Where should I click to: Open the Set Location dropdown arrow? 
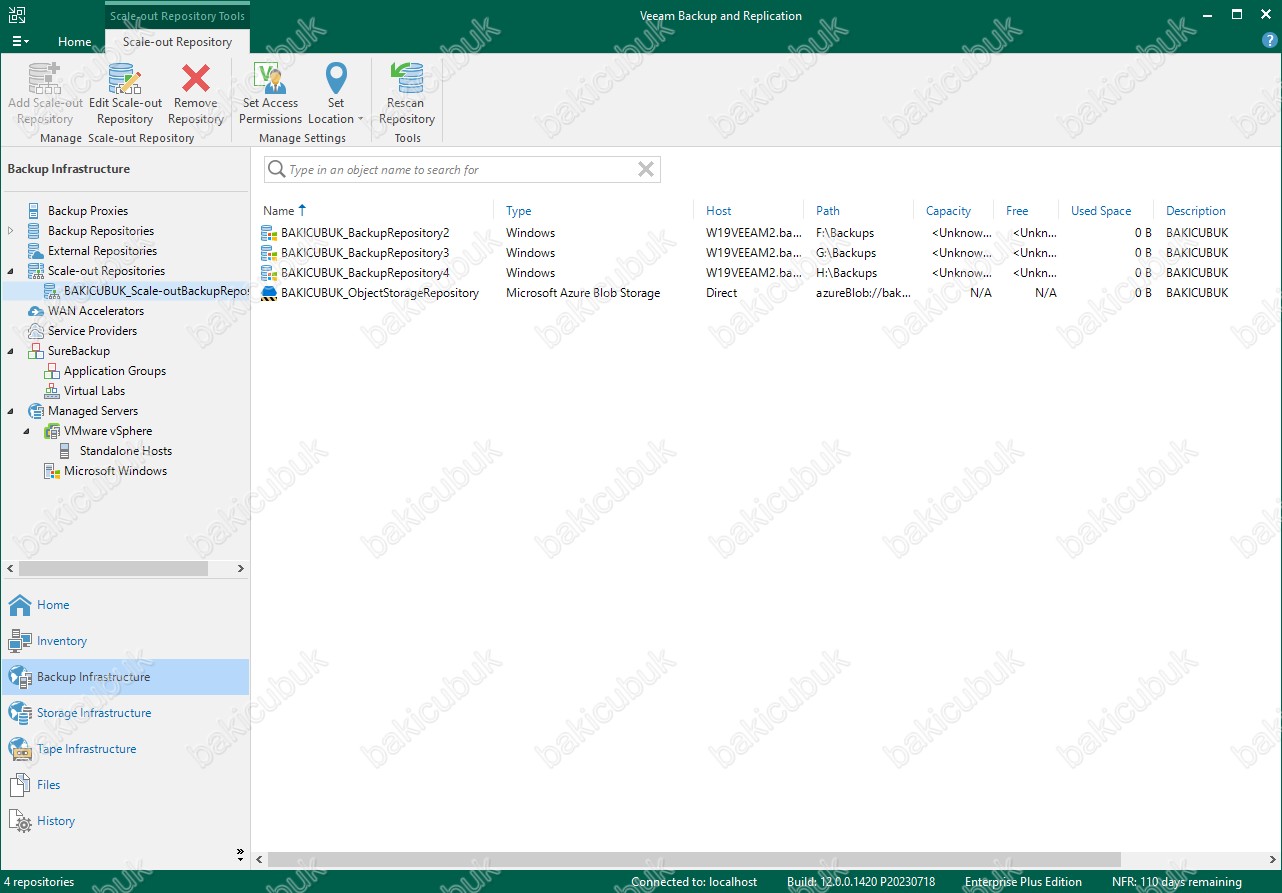pos(361,120)
